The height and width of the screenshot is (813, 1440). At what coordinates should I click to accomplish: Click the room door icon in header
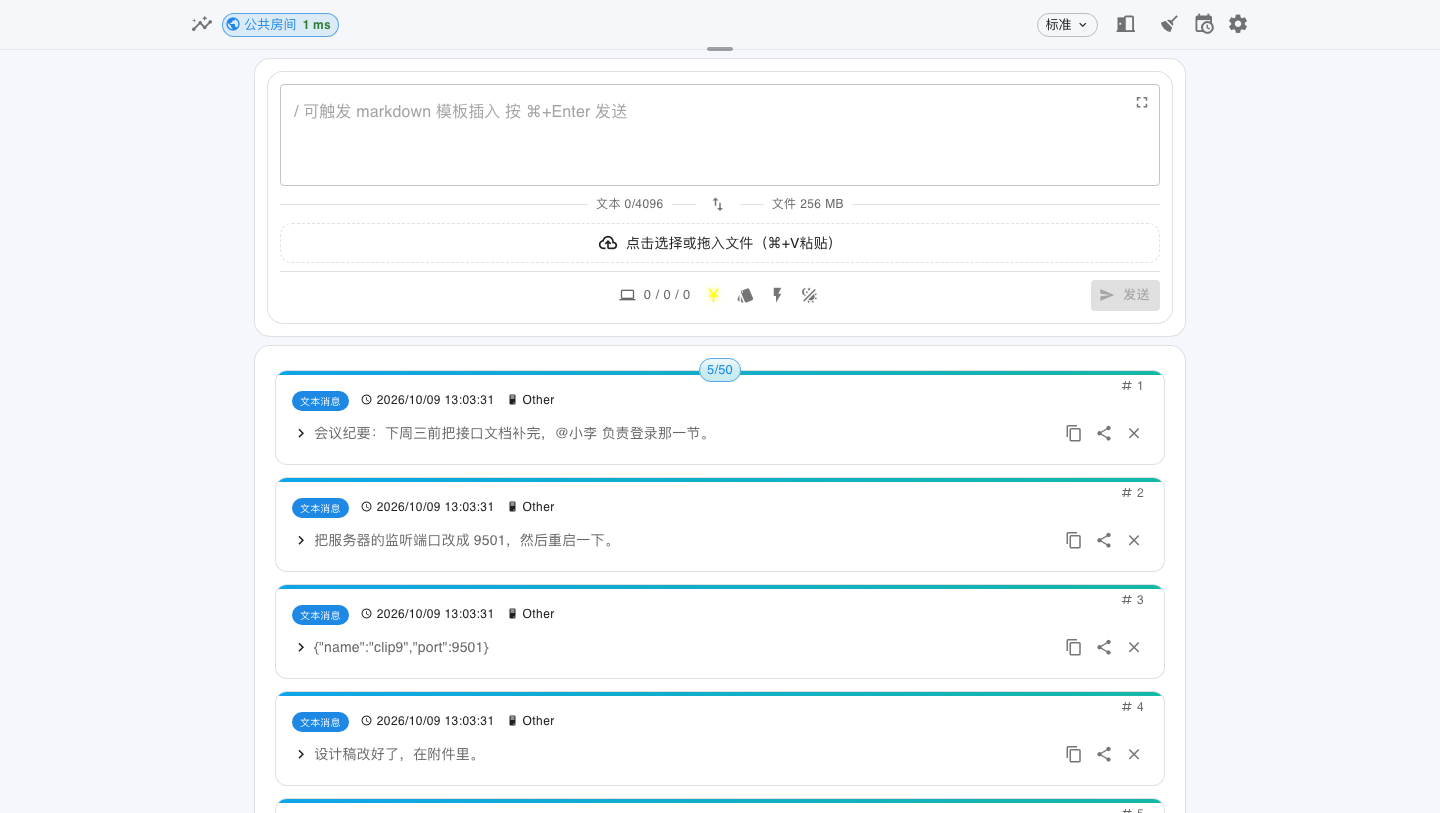[1125, 24]
